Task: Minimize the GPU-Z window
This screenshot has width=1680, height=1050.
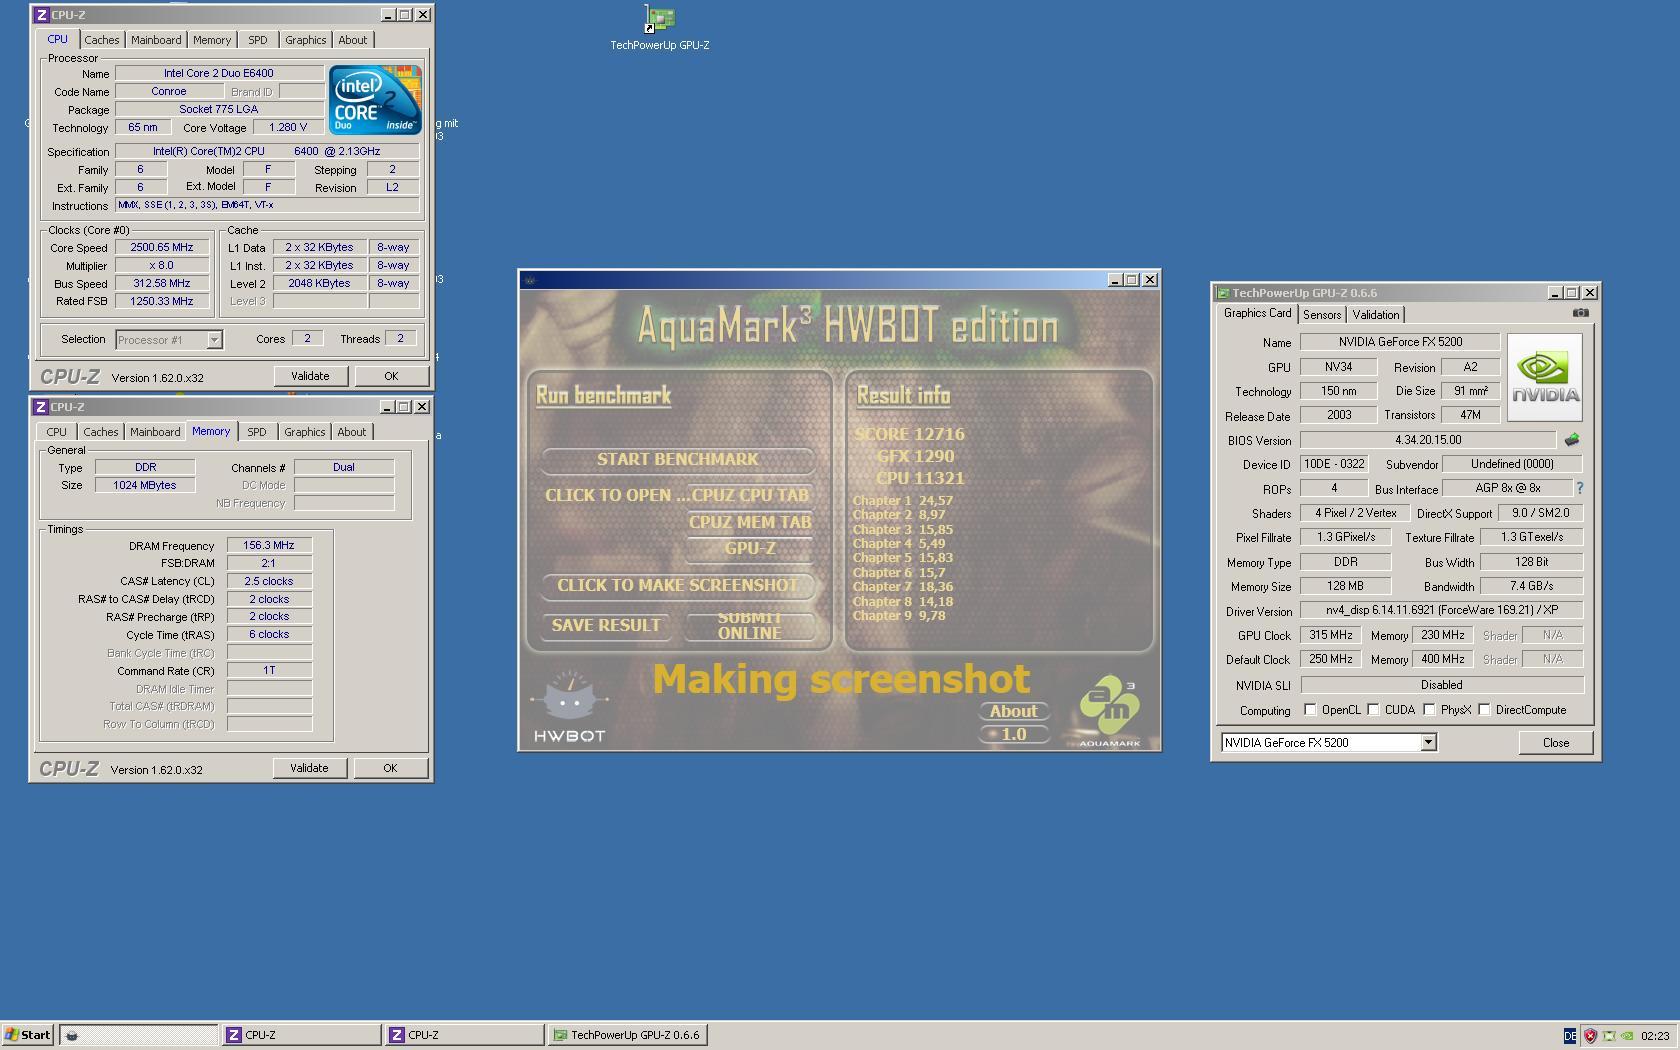Action: (1555, 293)
